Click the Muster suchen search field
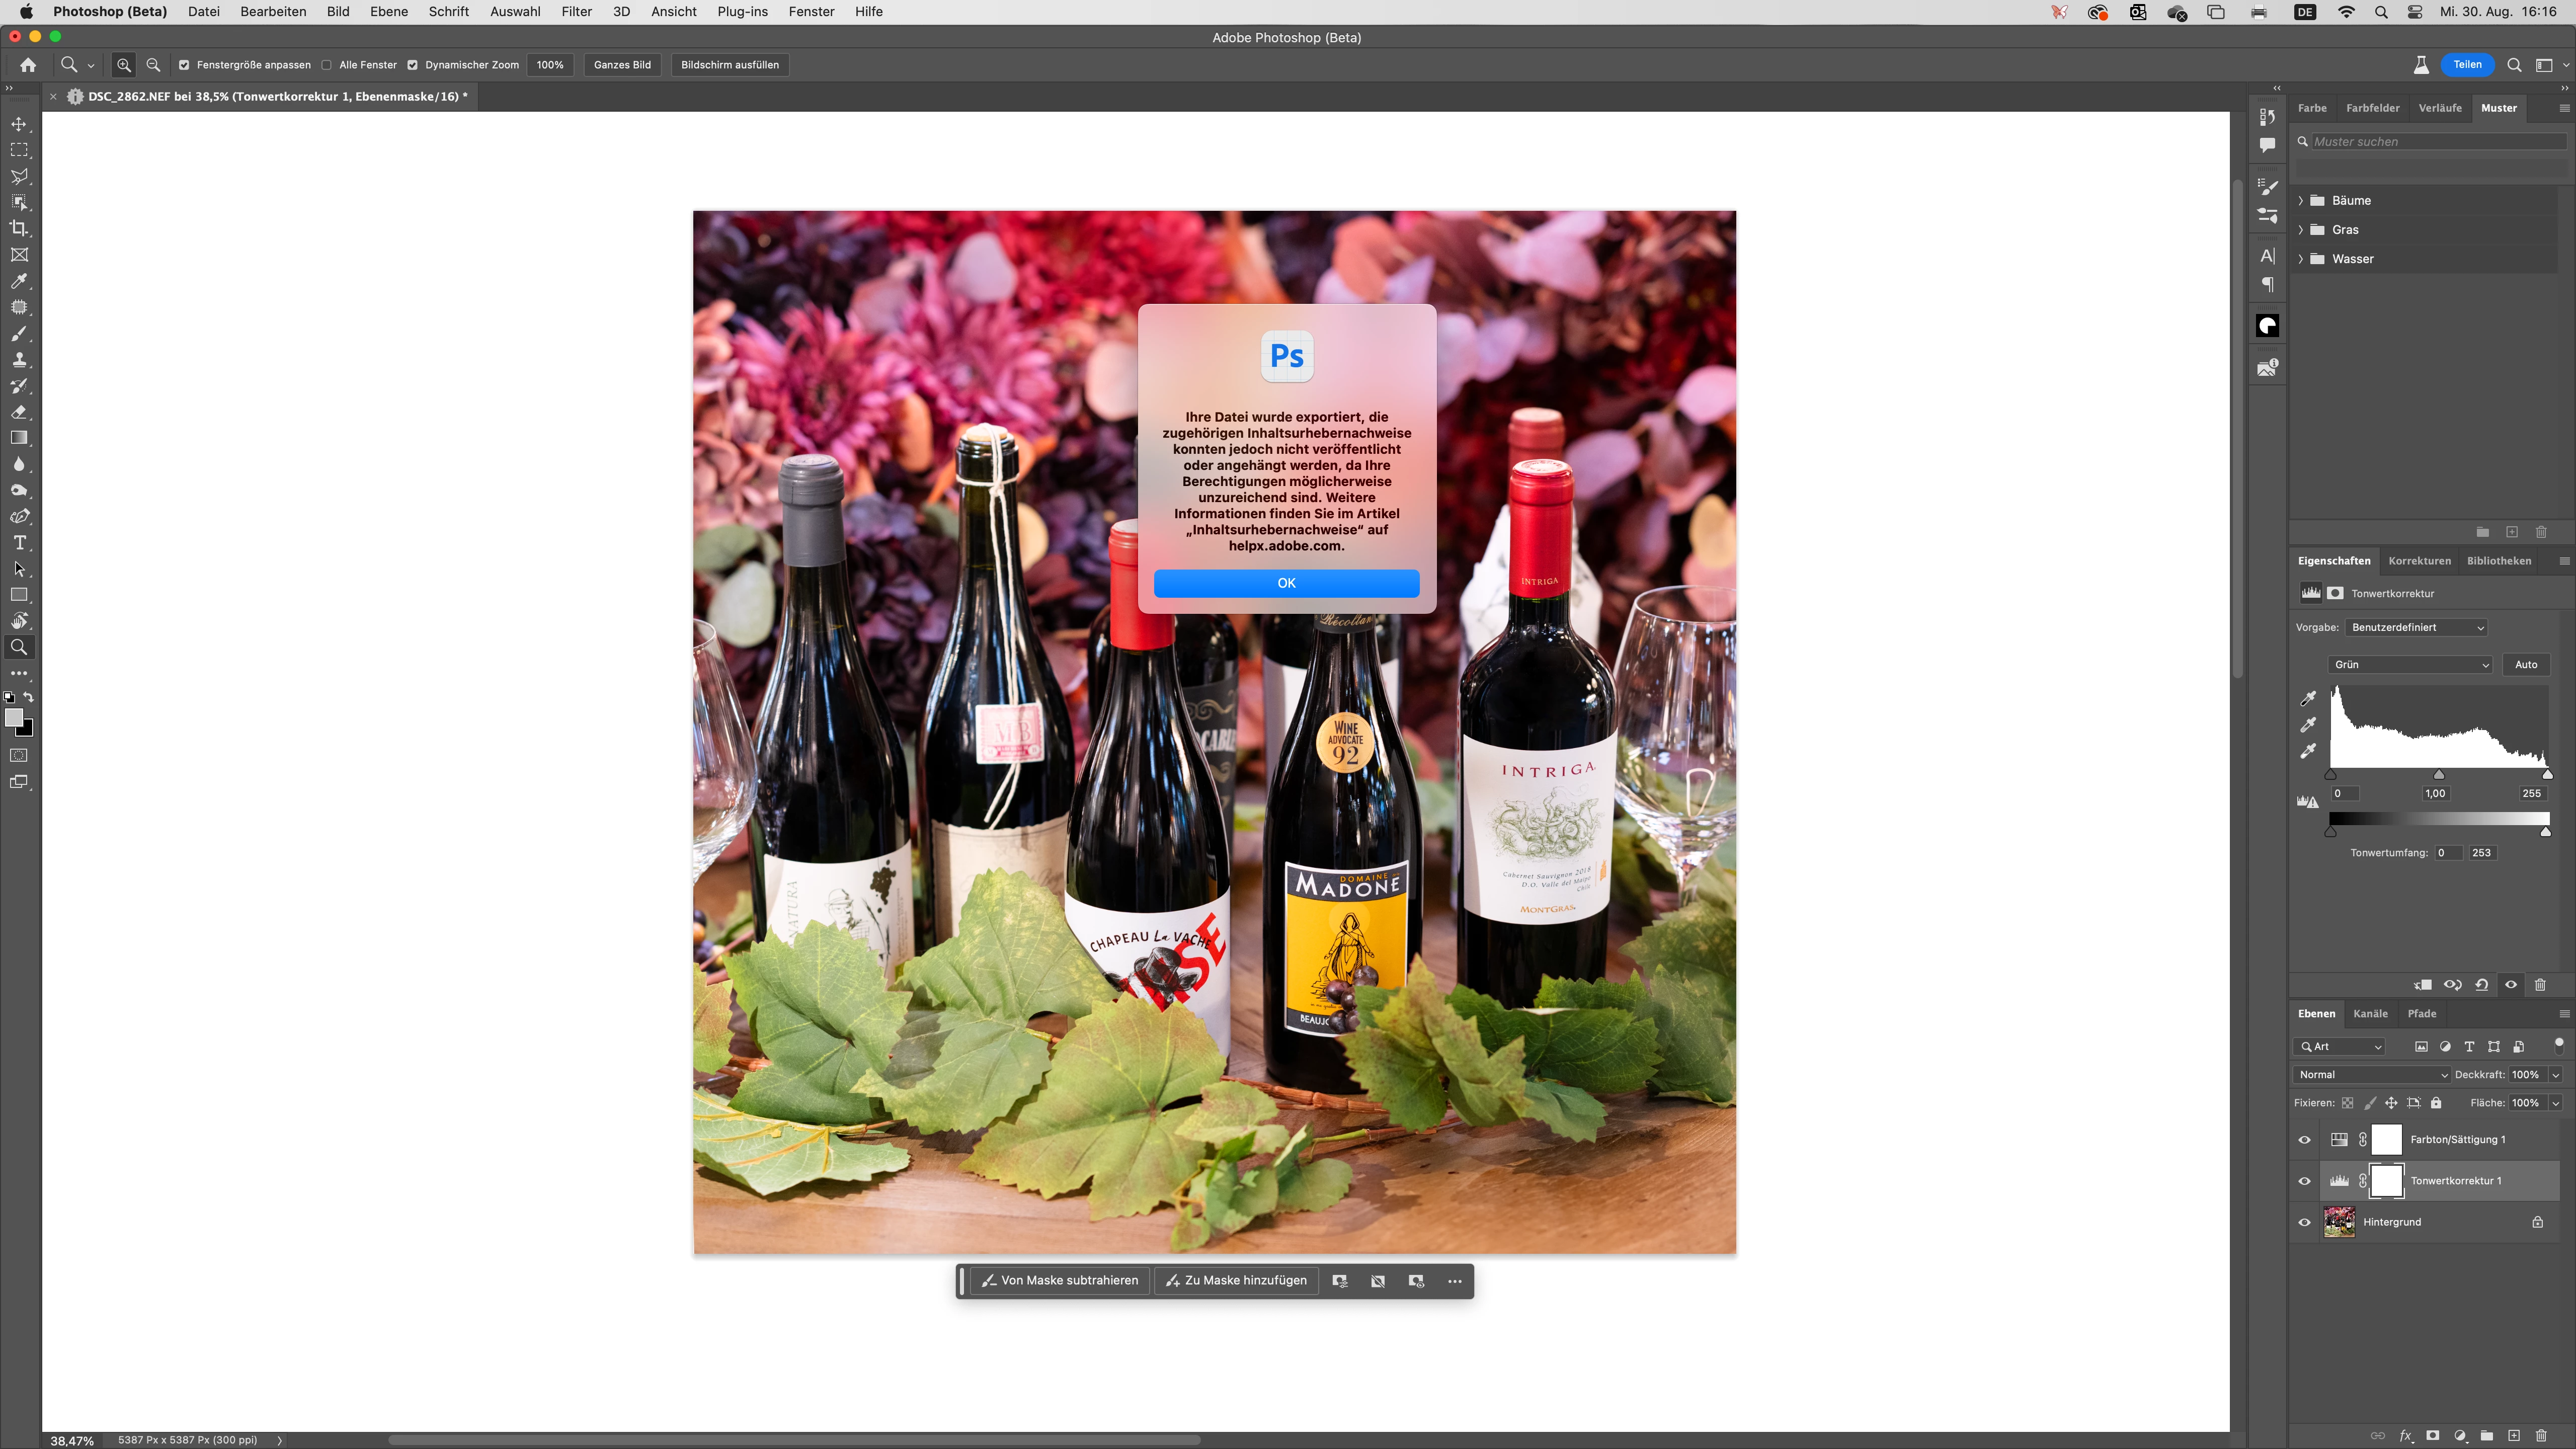 (2436, 142)
